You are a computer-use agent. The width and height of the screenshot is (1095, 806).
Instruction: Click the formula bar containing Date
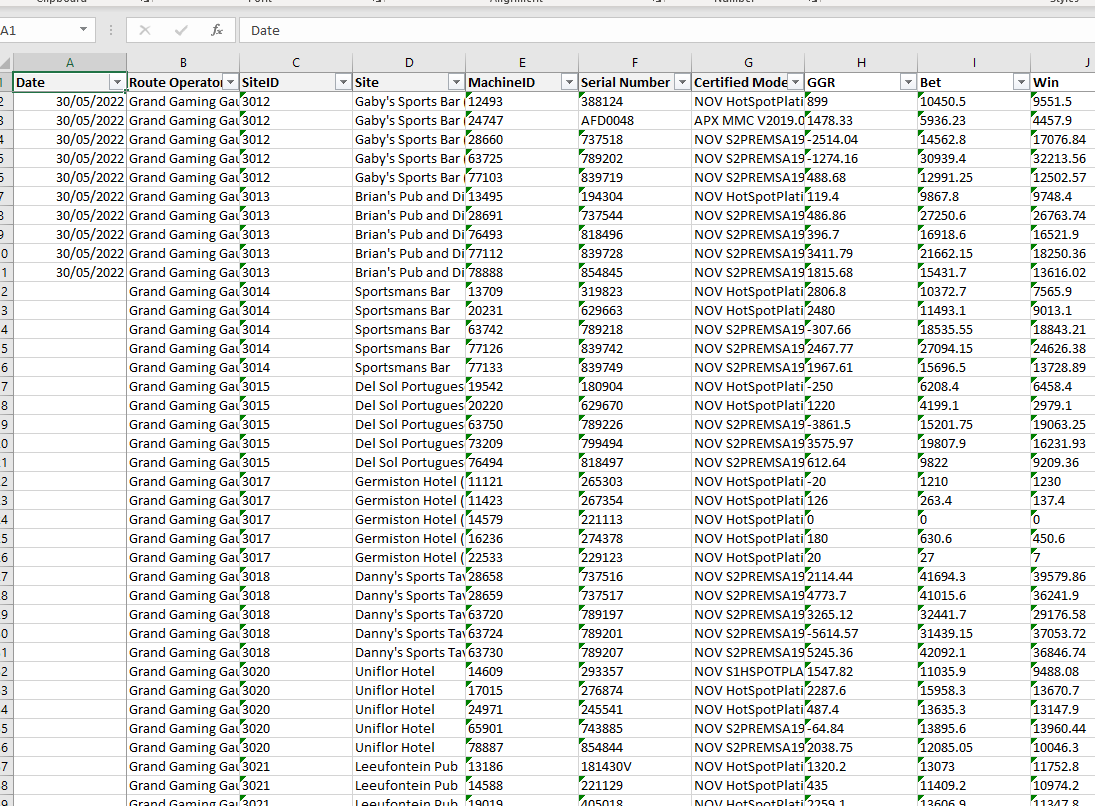point(667,30)
